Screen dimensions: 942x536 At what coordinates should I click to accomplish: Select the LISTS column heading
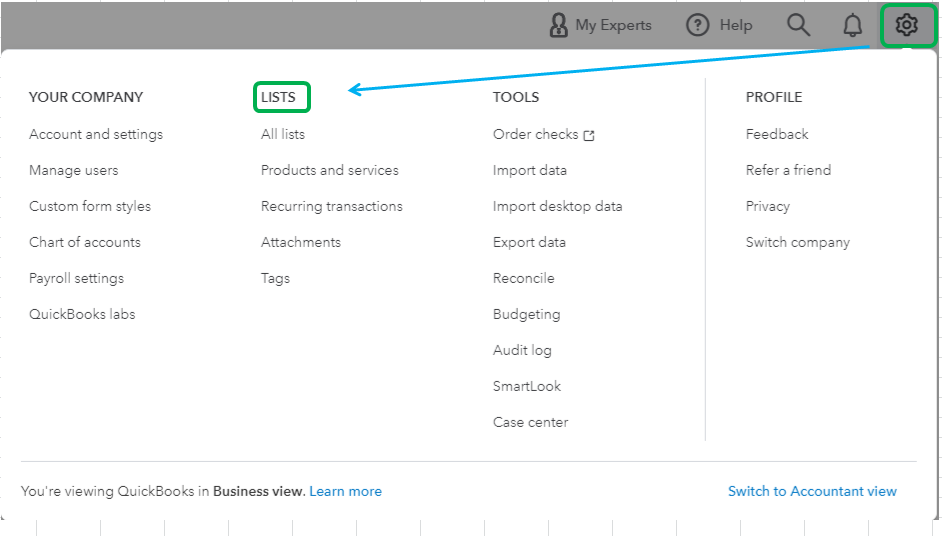click(278, 97)
